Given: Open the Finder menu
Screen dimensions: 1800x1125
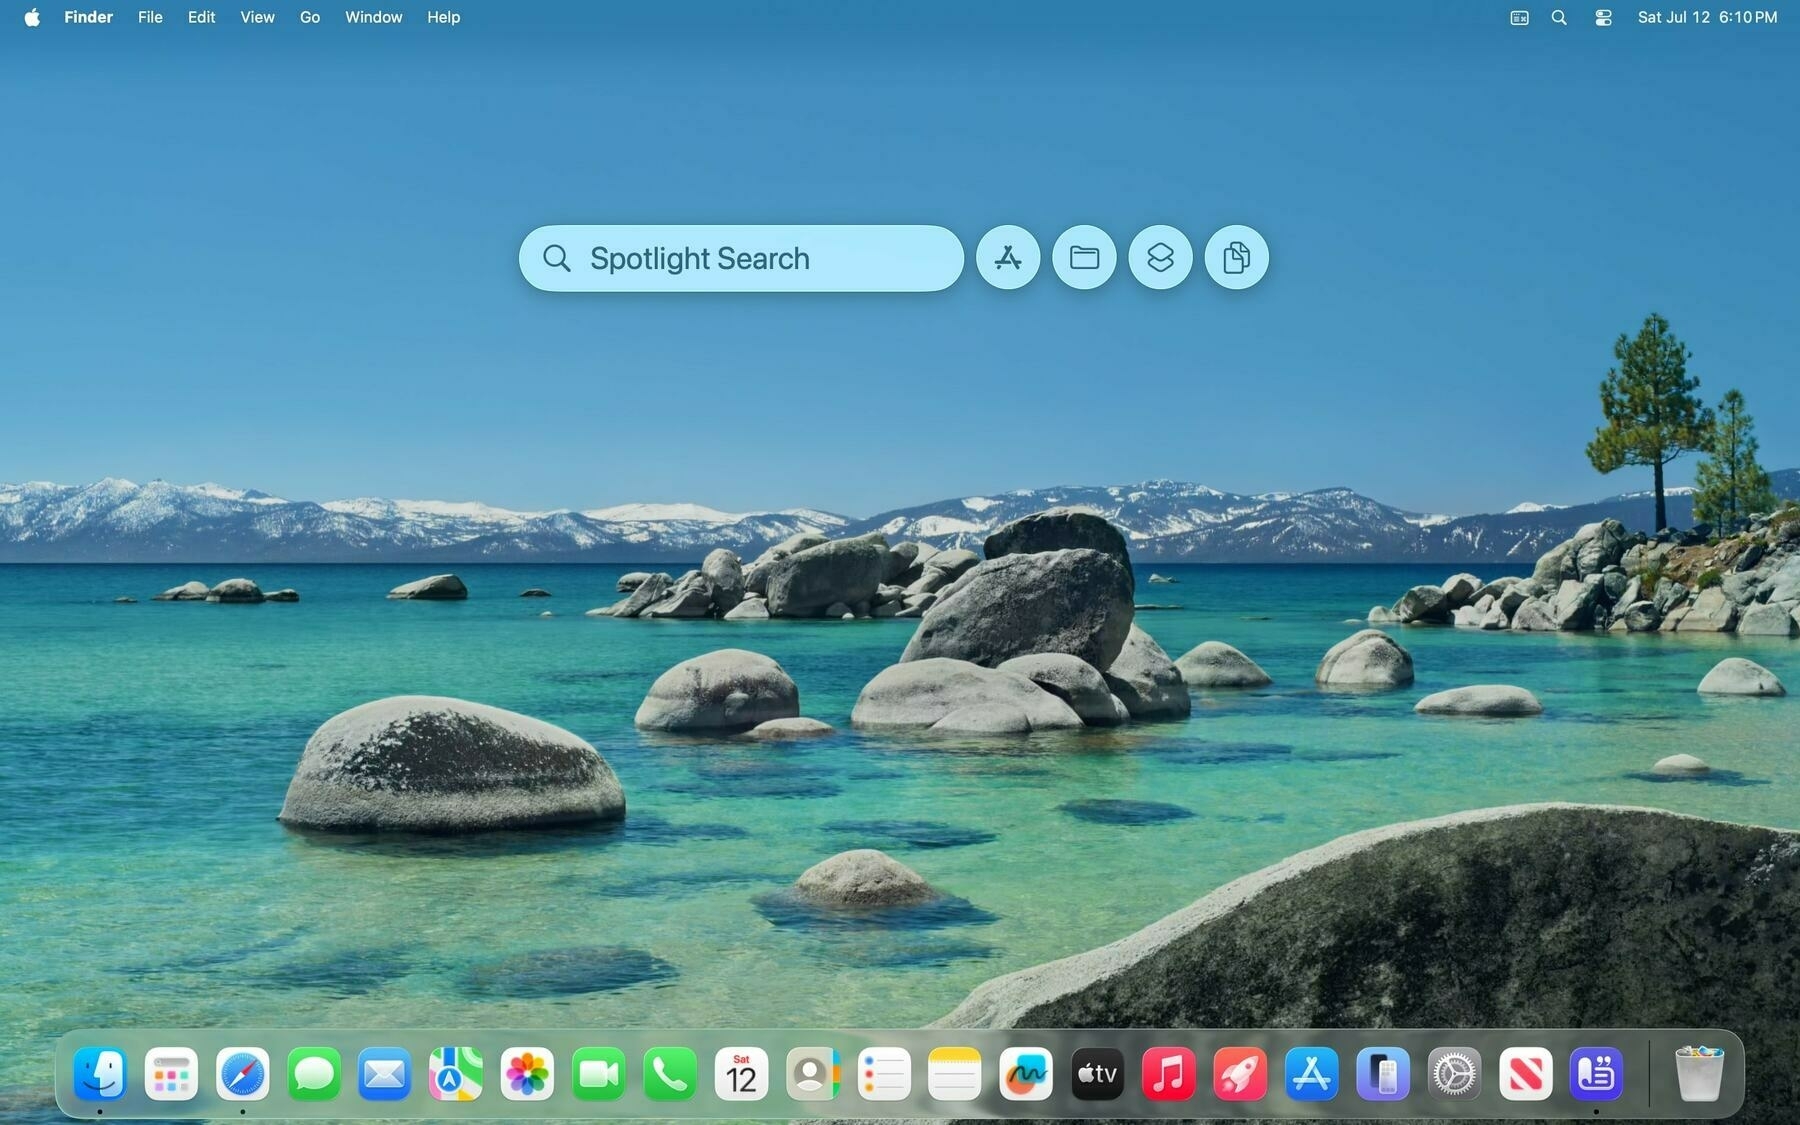Looking at the screenshot, I should (88, 17).
